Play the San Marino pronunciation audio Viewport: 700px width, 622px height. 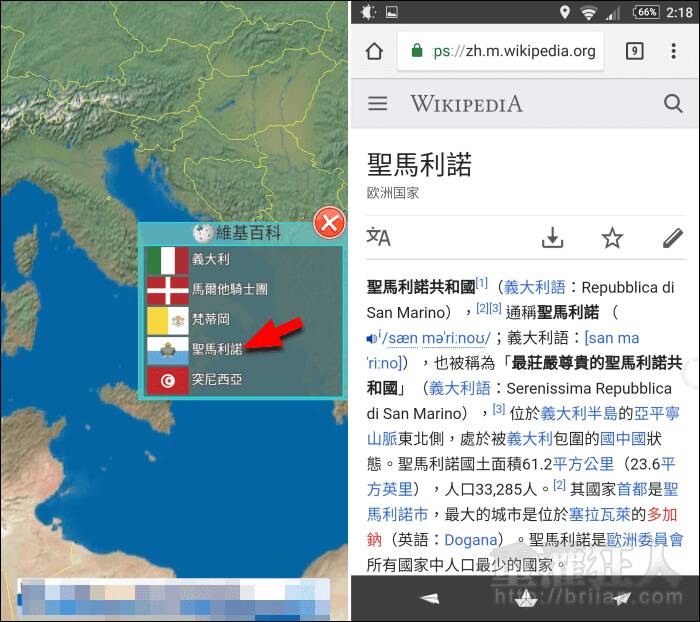372,338
